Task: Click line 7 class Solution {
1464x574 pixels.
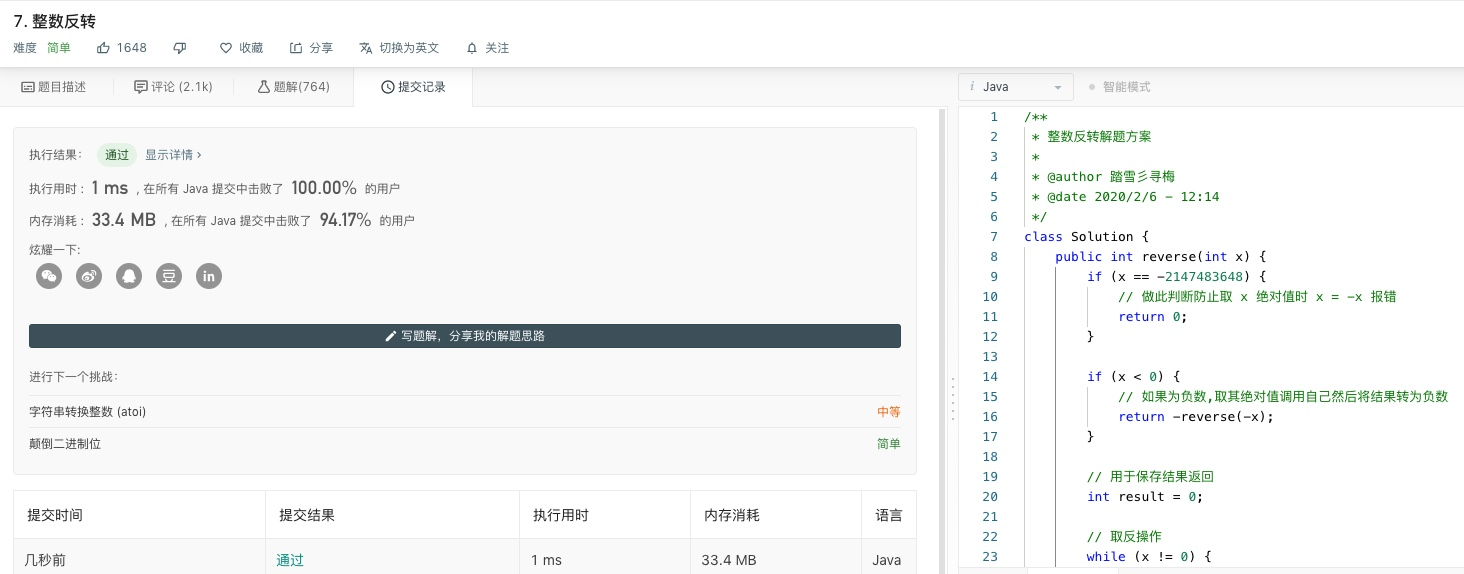Action: pyautogui.click(x=1086, y=236)
